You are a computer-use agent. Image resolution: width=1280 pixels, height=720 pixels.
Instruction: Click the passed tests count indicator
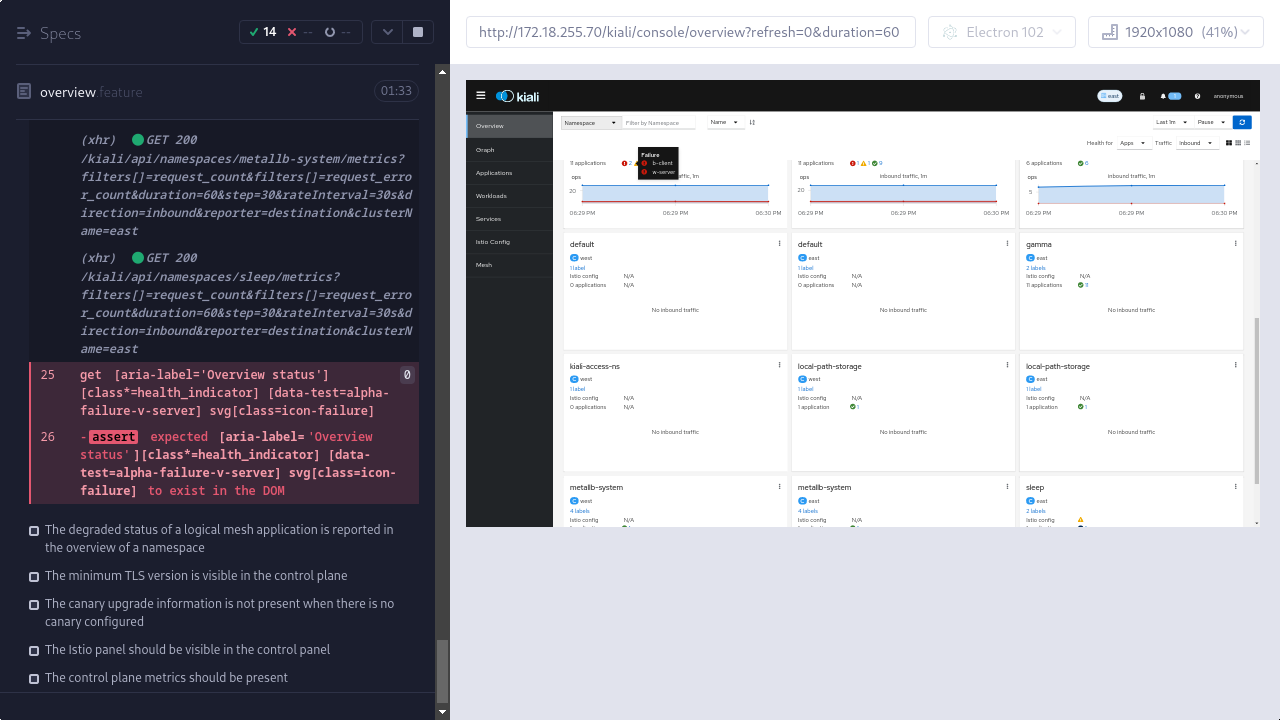pos(262,32)
